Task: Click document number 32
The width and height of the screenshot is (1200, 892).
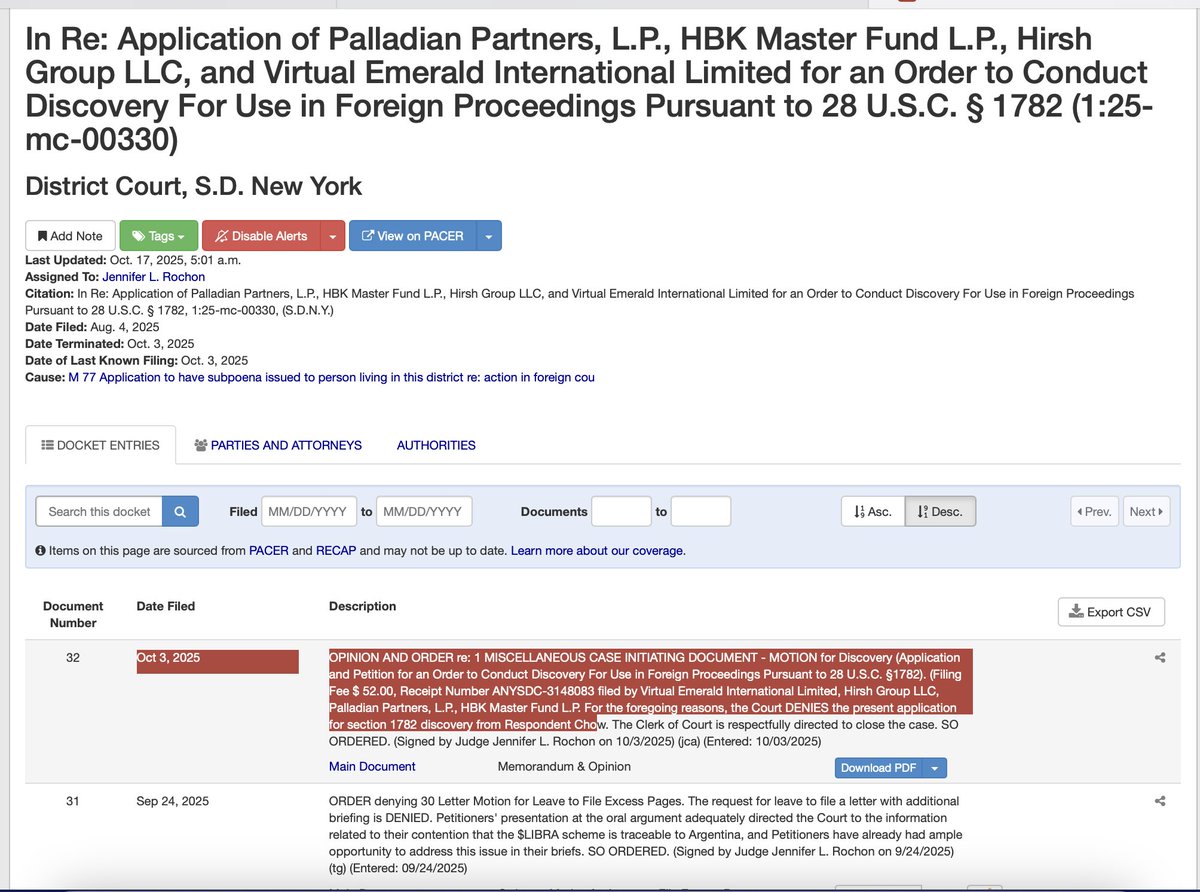Action: (73, 658)
